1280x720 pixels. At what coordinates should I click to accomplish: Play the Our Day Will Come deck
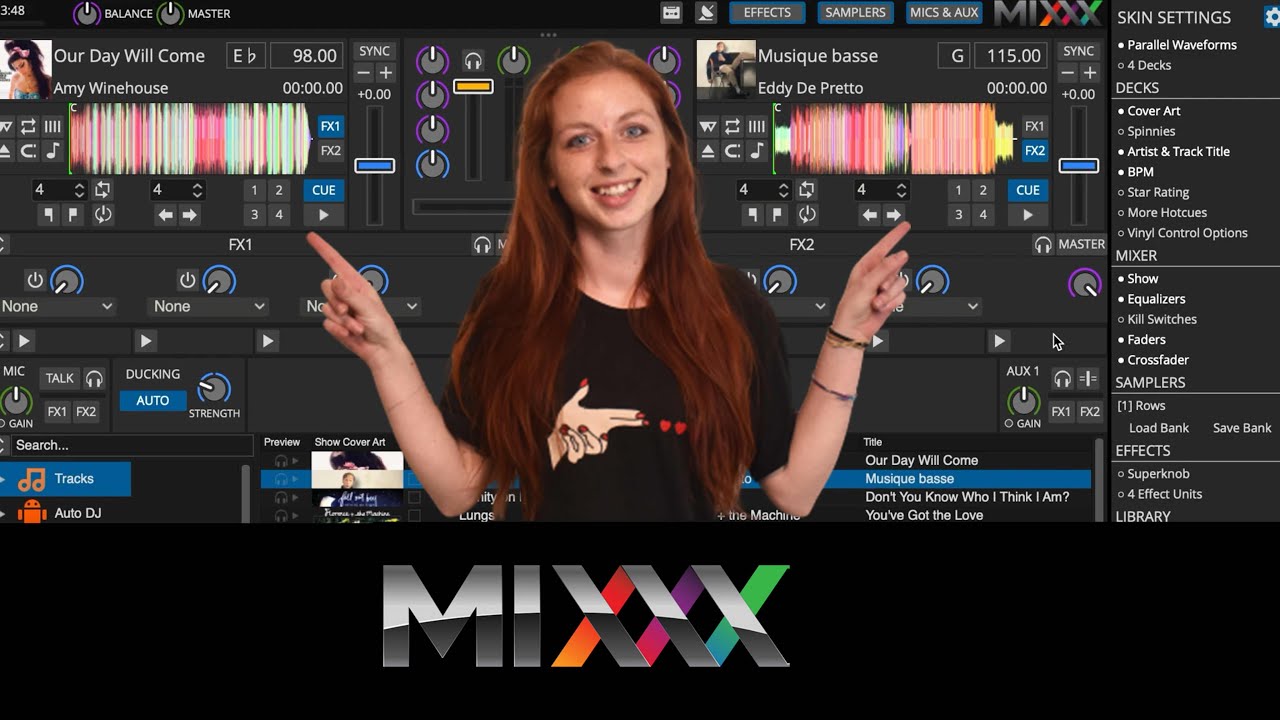[323, 214]
